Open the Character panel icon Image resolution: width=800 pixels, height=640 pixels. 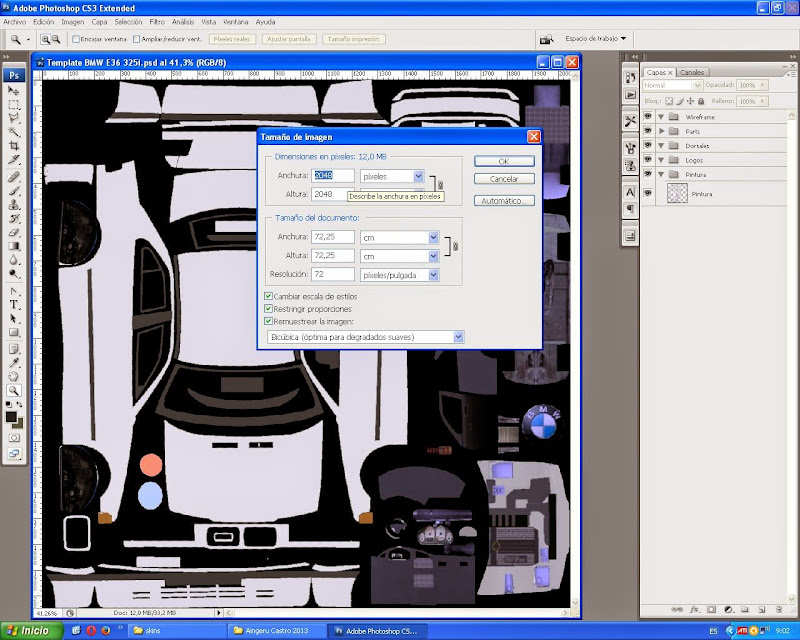click(631, 192)
